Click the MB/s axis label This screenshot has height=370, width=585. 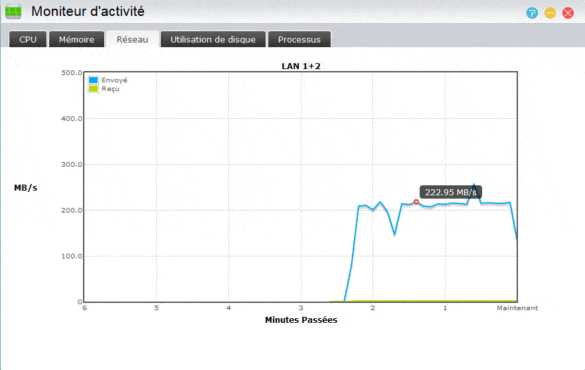pos(26,188)
